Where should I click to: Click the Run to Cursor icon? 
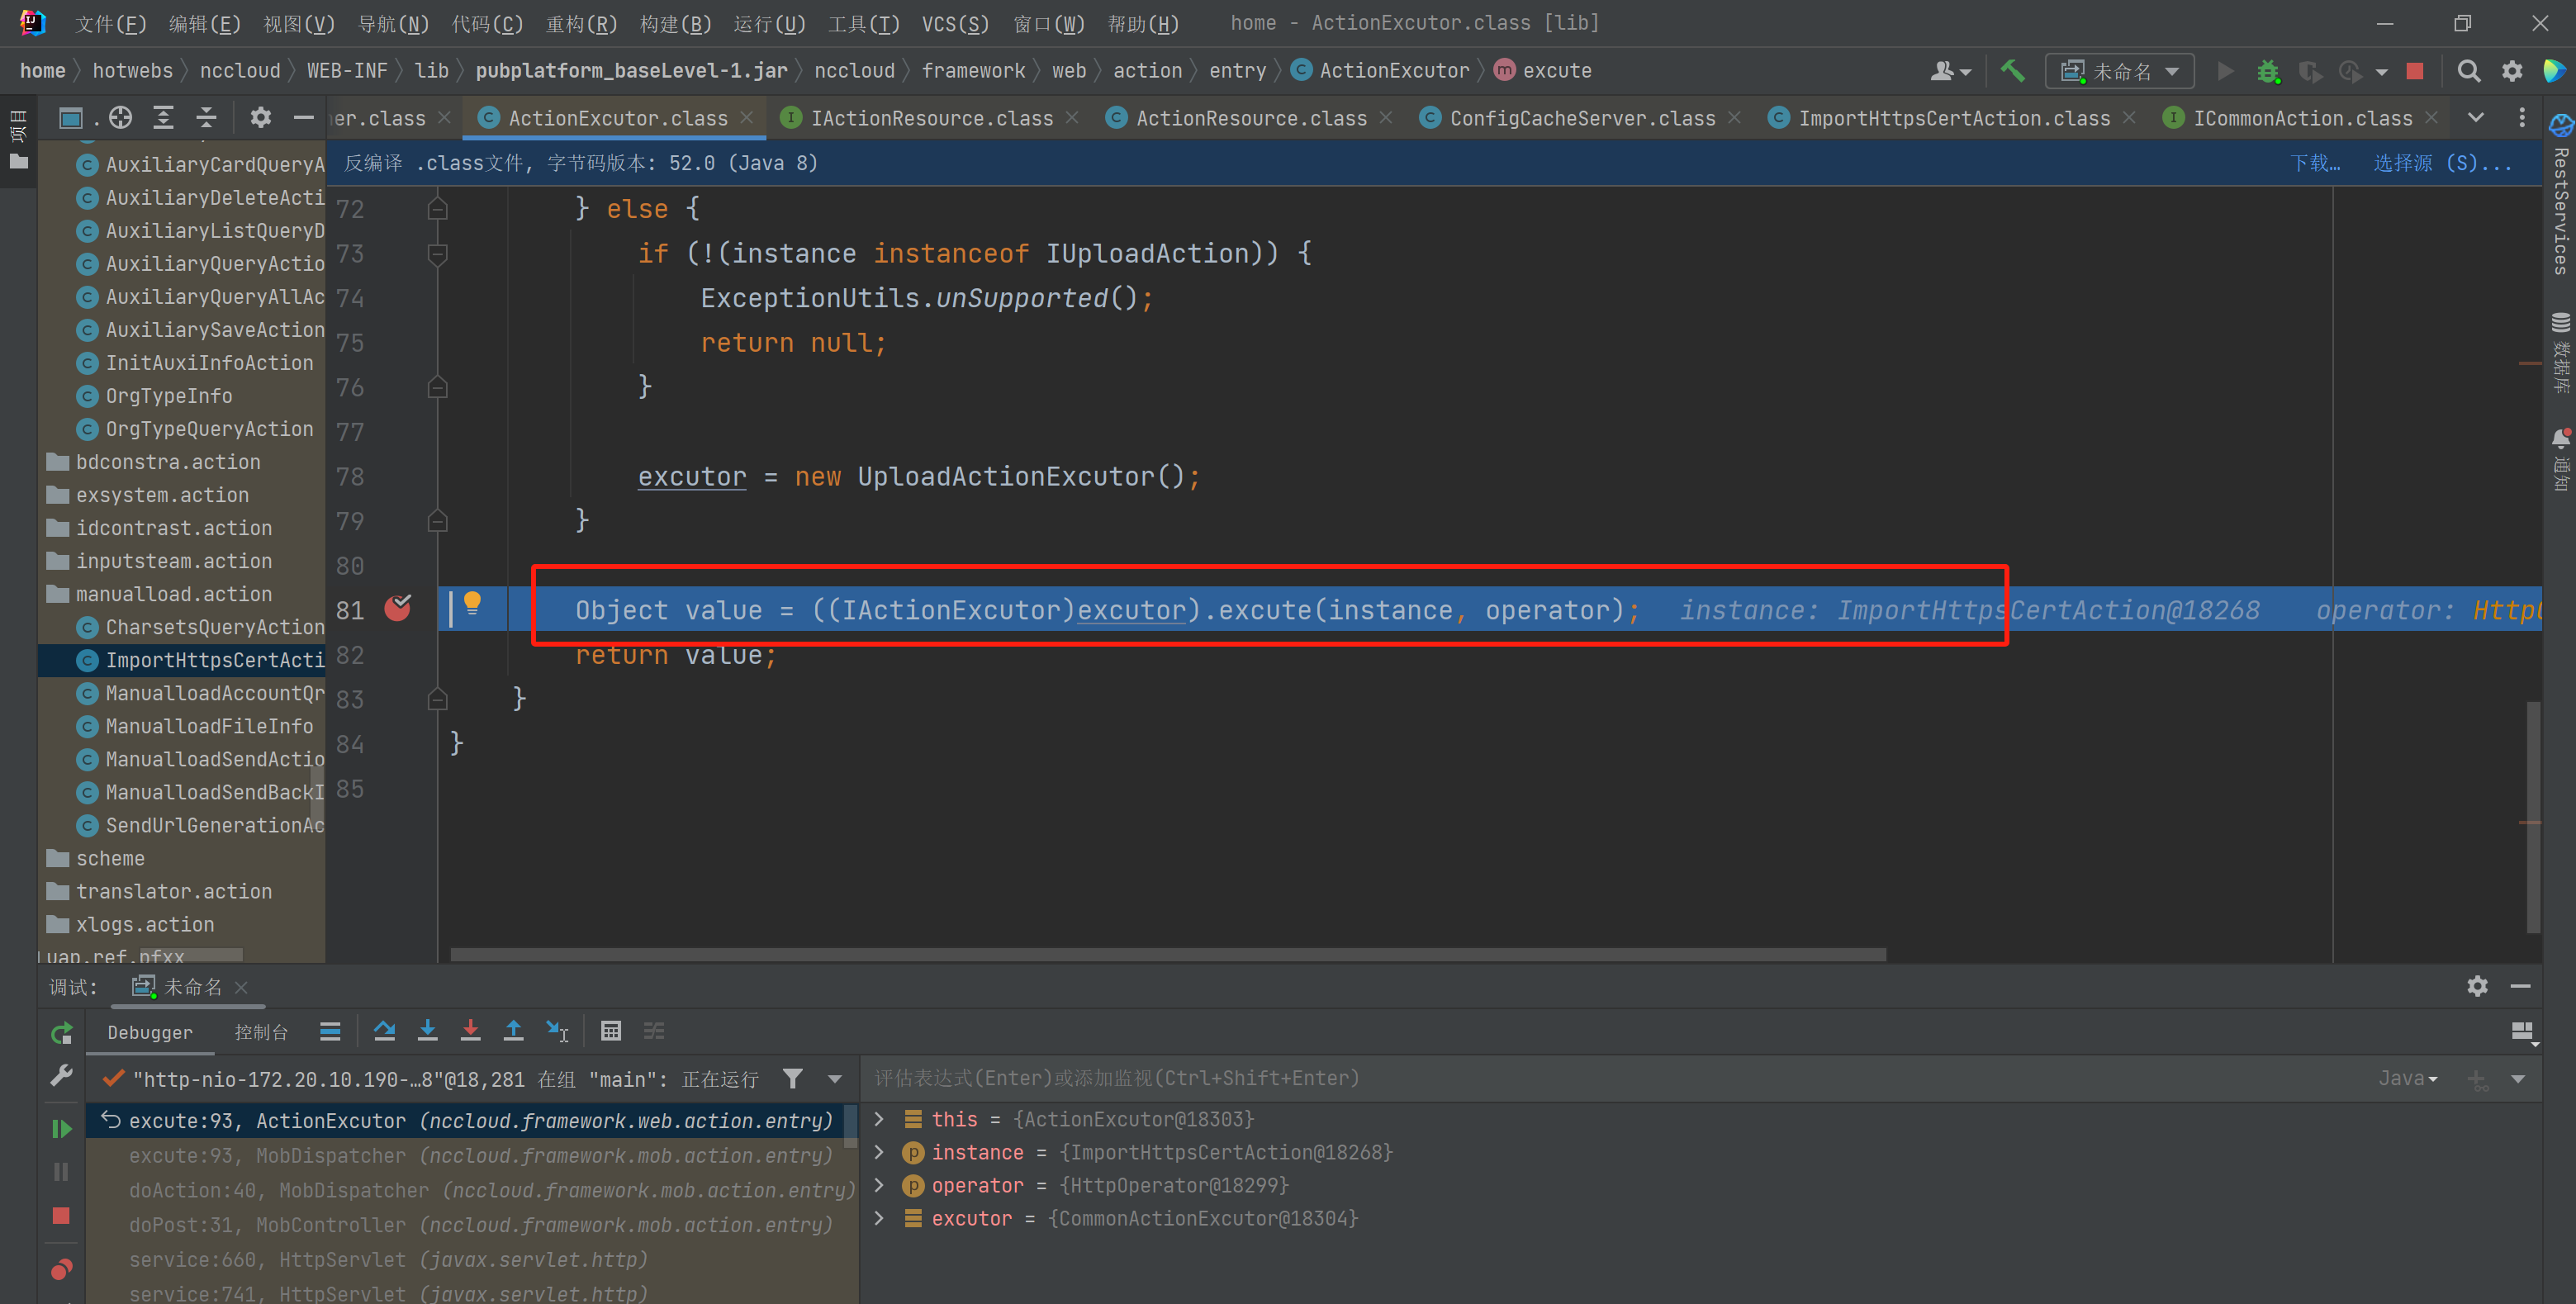(x=557, y=1031)
